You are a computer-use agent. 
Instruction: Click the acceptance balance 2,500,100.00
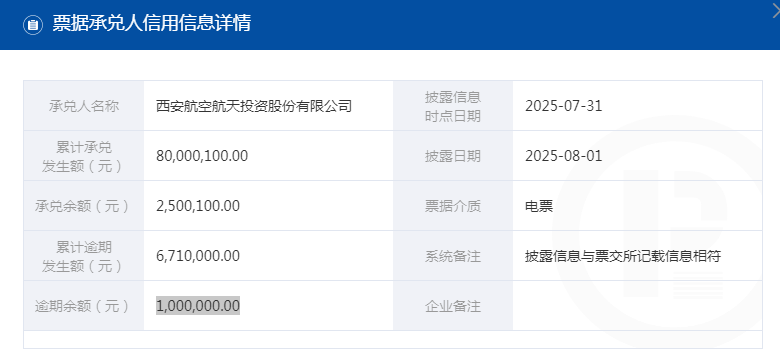[198, 206]
